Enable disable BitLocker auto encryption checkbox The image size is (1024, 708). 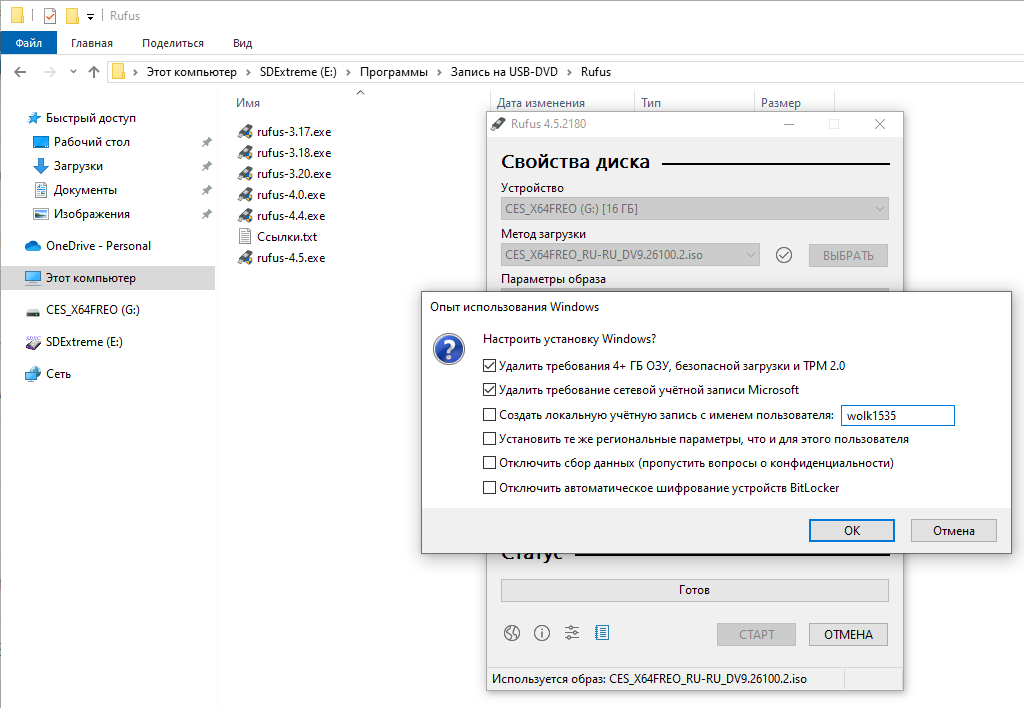tap(489, 487)
